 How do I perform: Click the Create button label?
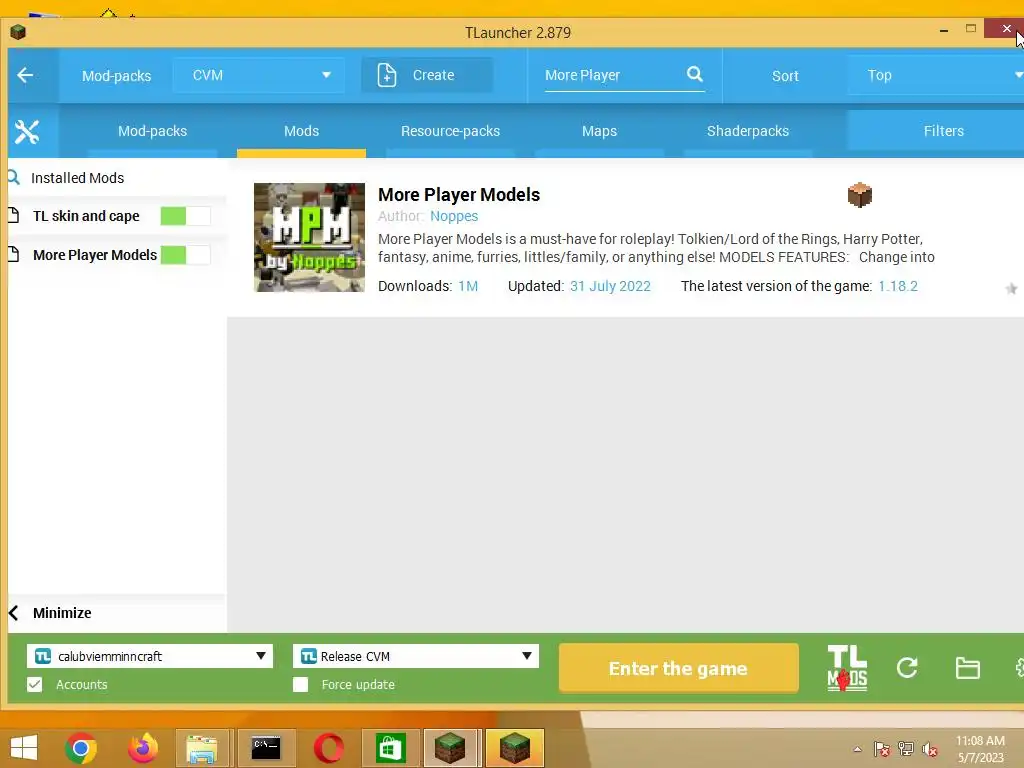click(x=433, y=75)
